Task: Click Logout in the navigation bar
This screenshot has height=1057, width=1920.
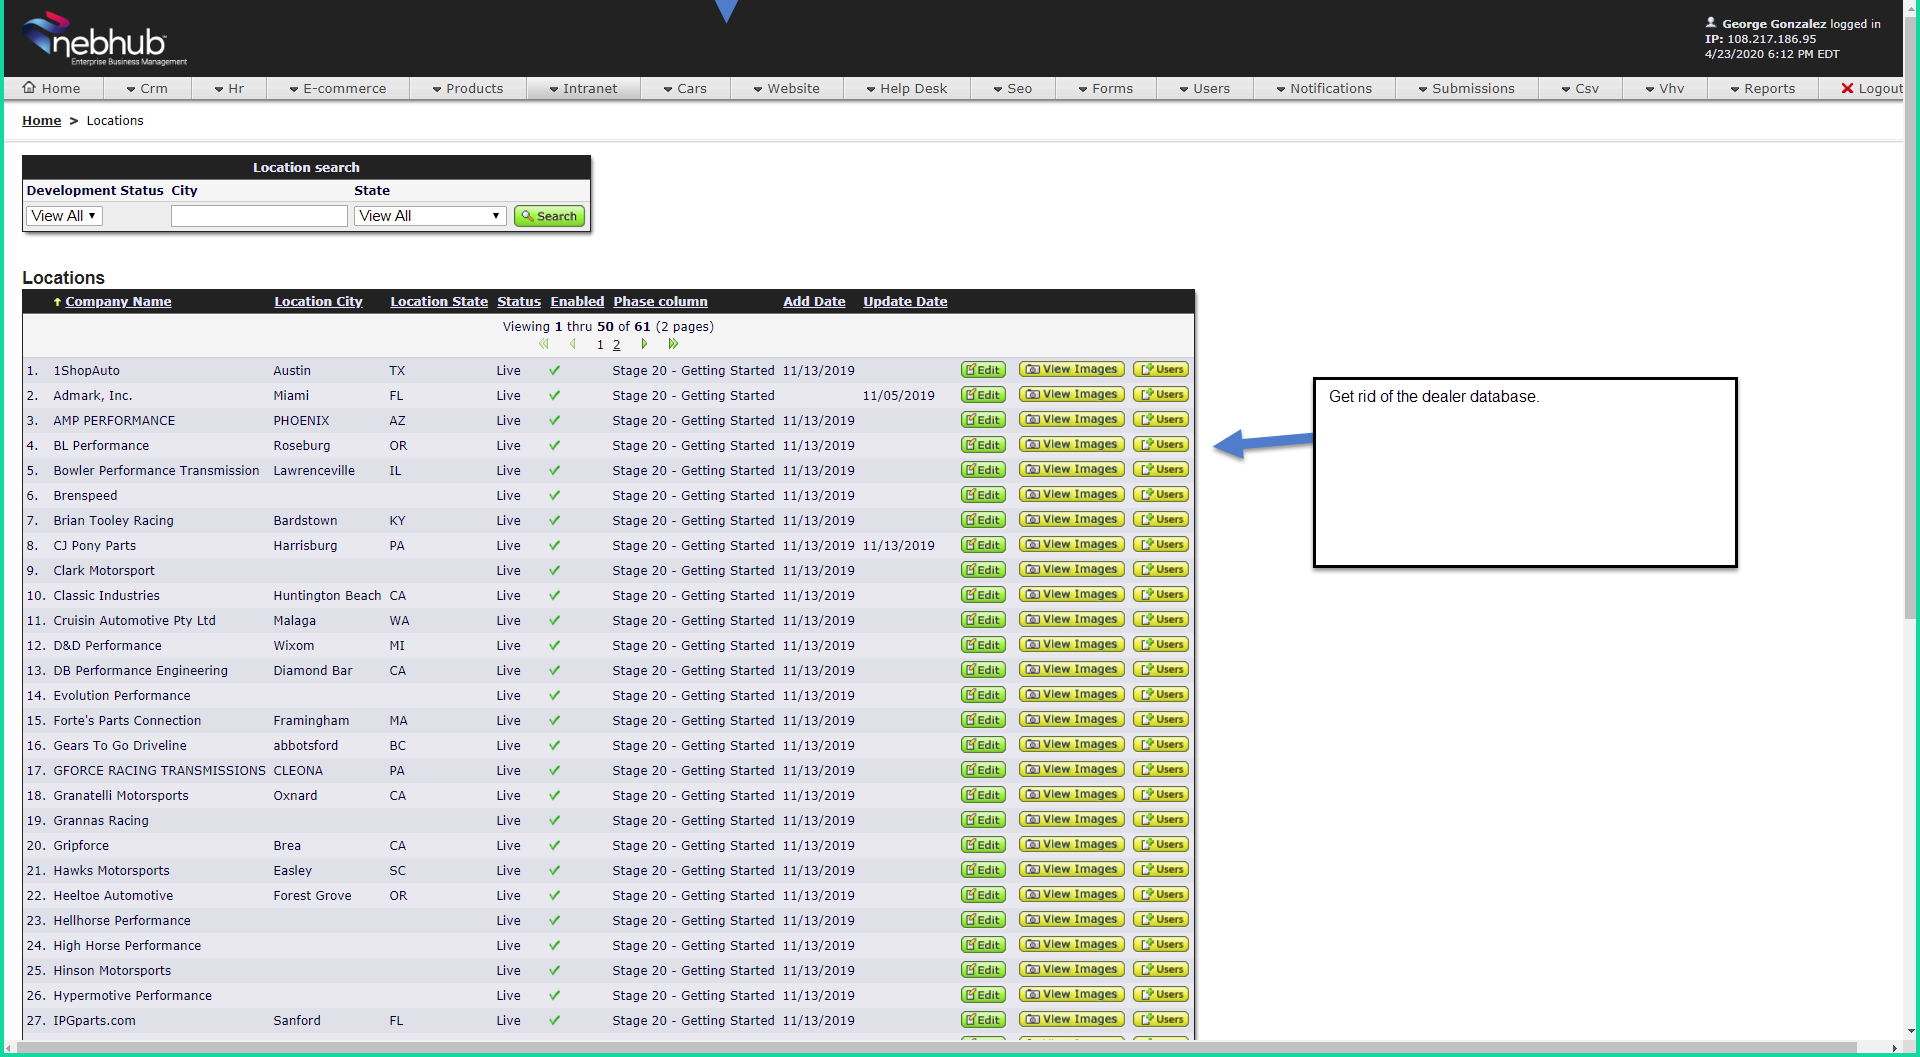Action: [x=1872, y=89]
